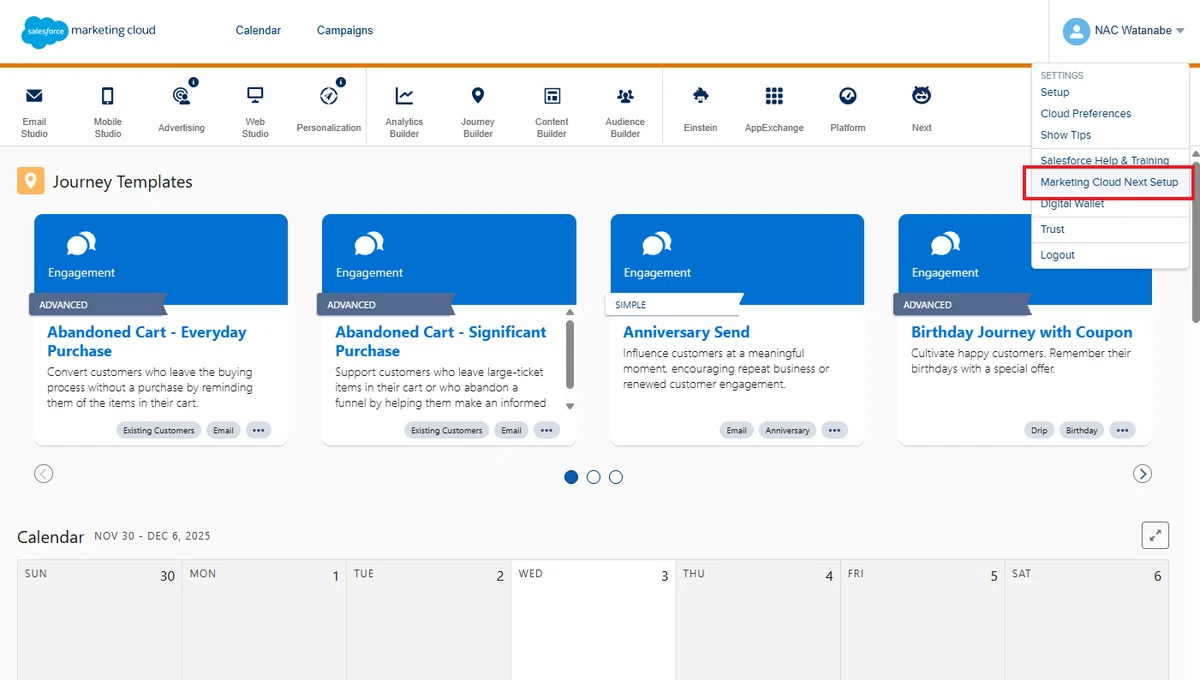The width and height of the screenshot is (1200, 680).
Task: Click Drip tag on Birthday Journey
Action: [1040, 430]
